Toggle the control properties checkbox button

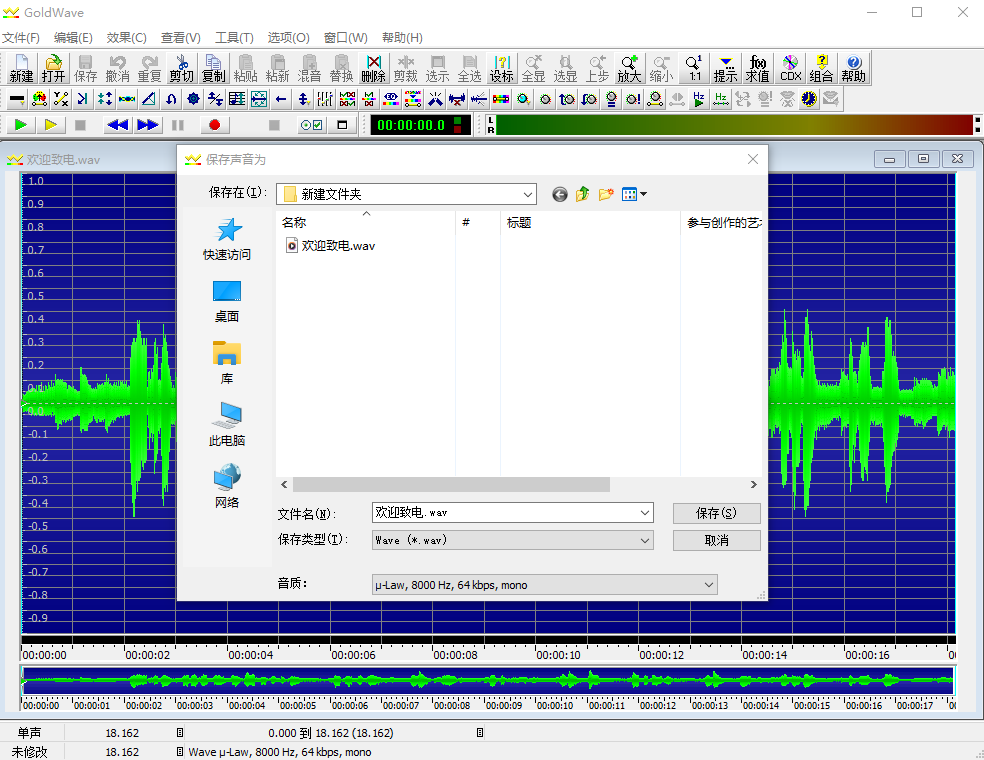312,125
